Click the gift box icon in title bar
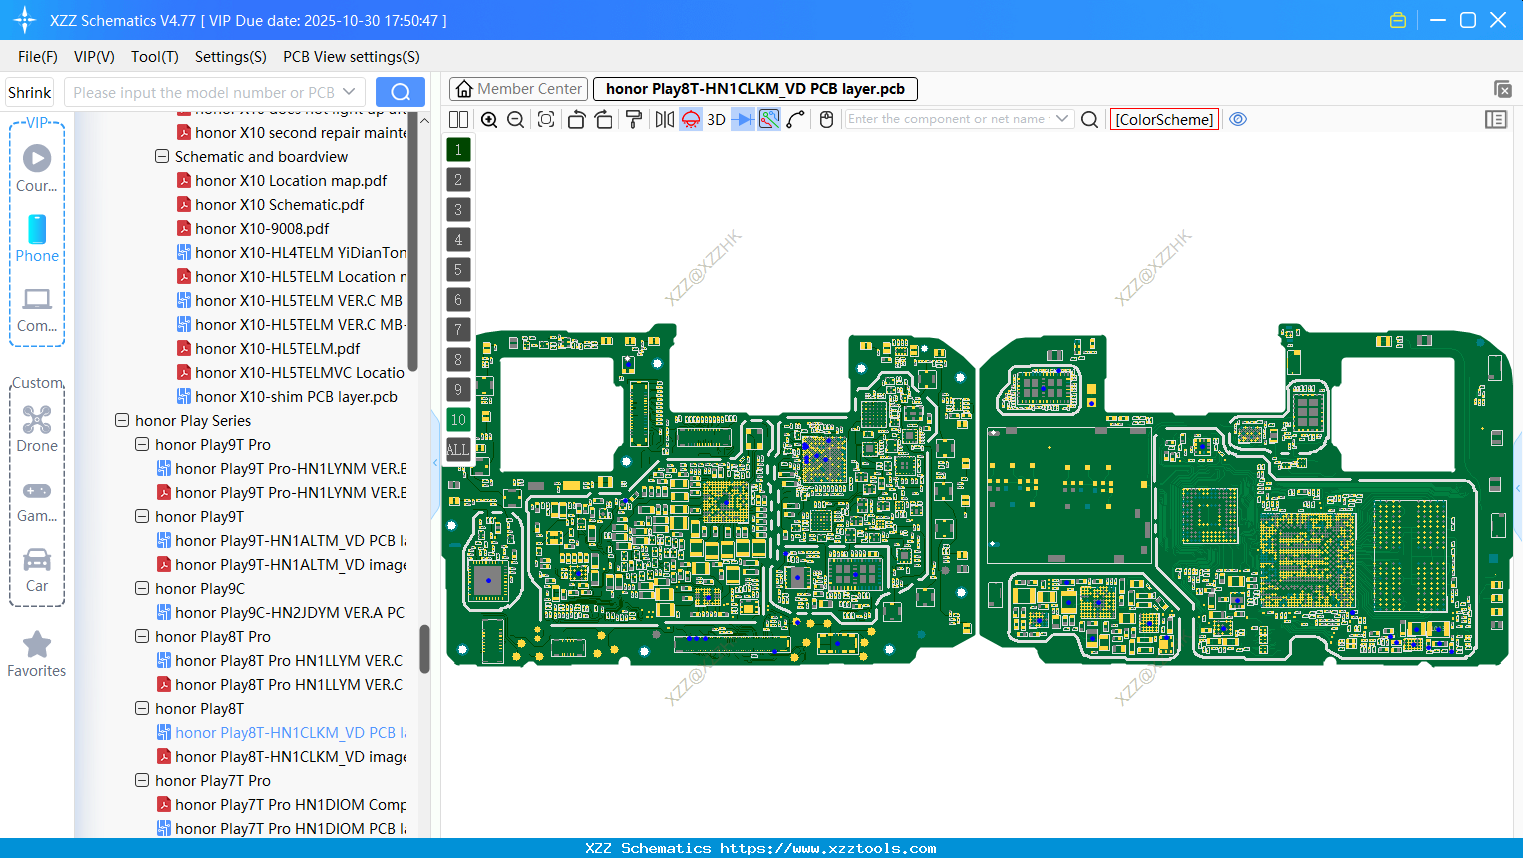The image size is (1523, 858). 1398,20
